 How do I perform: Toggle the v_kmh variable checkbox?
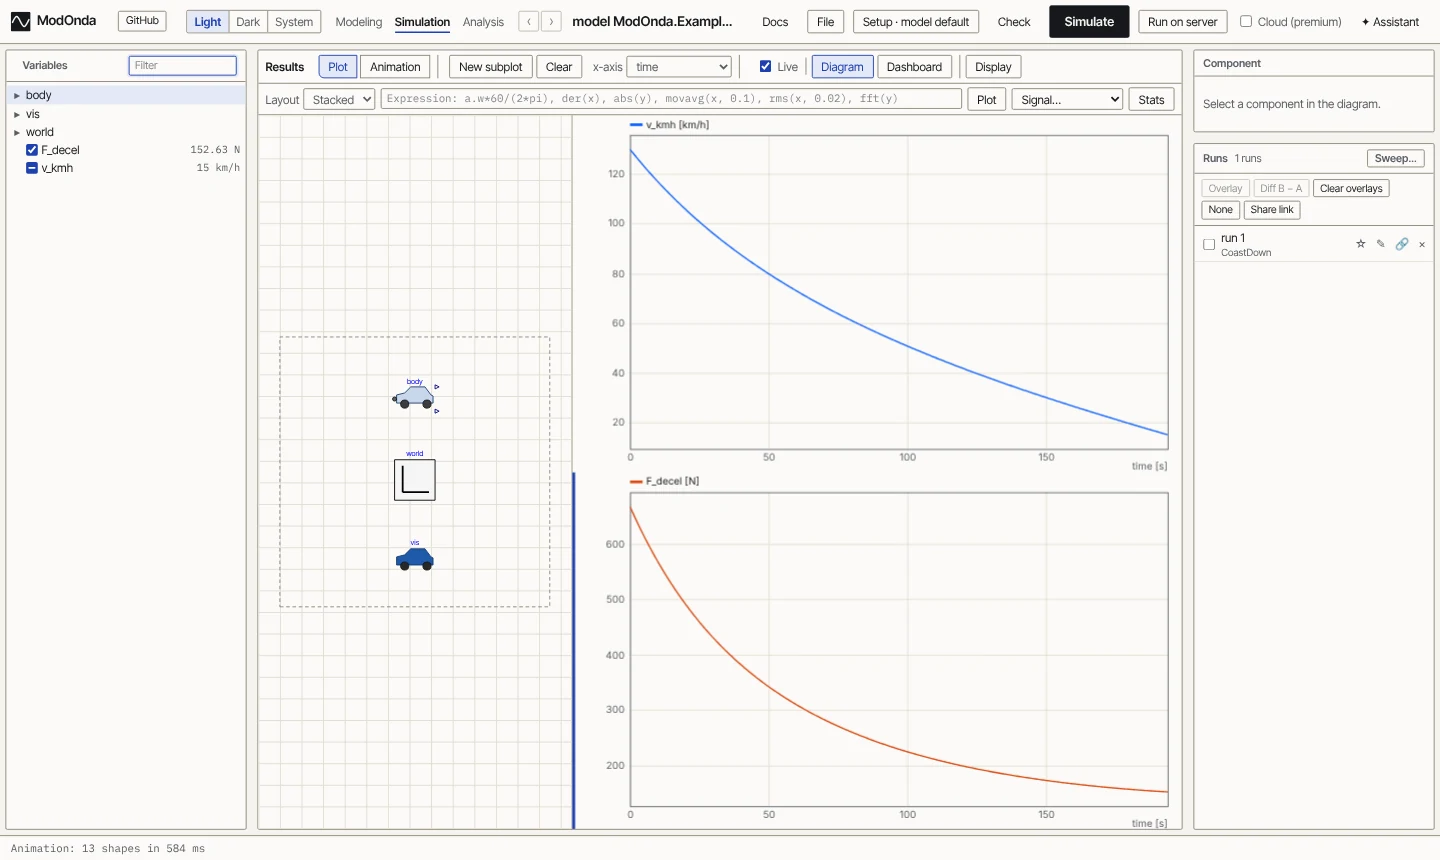(32, 168)
